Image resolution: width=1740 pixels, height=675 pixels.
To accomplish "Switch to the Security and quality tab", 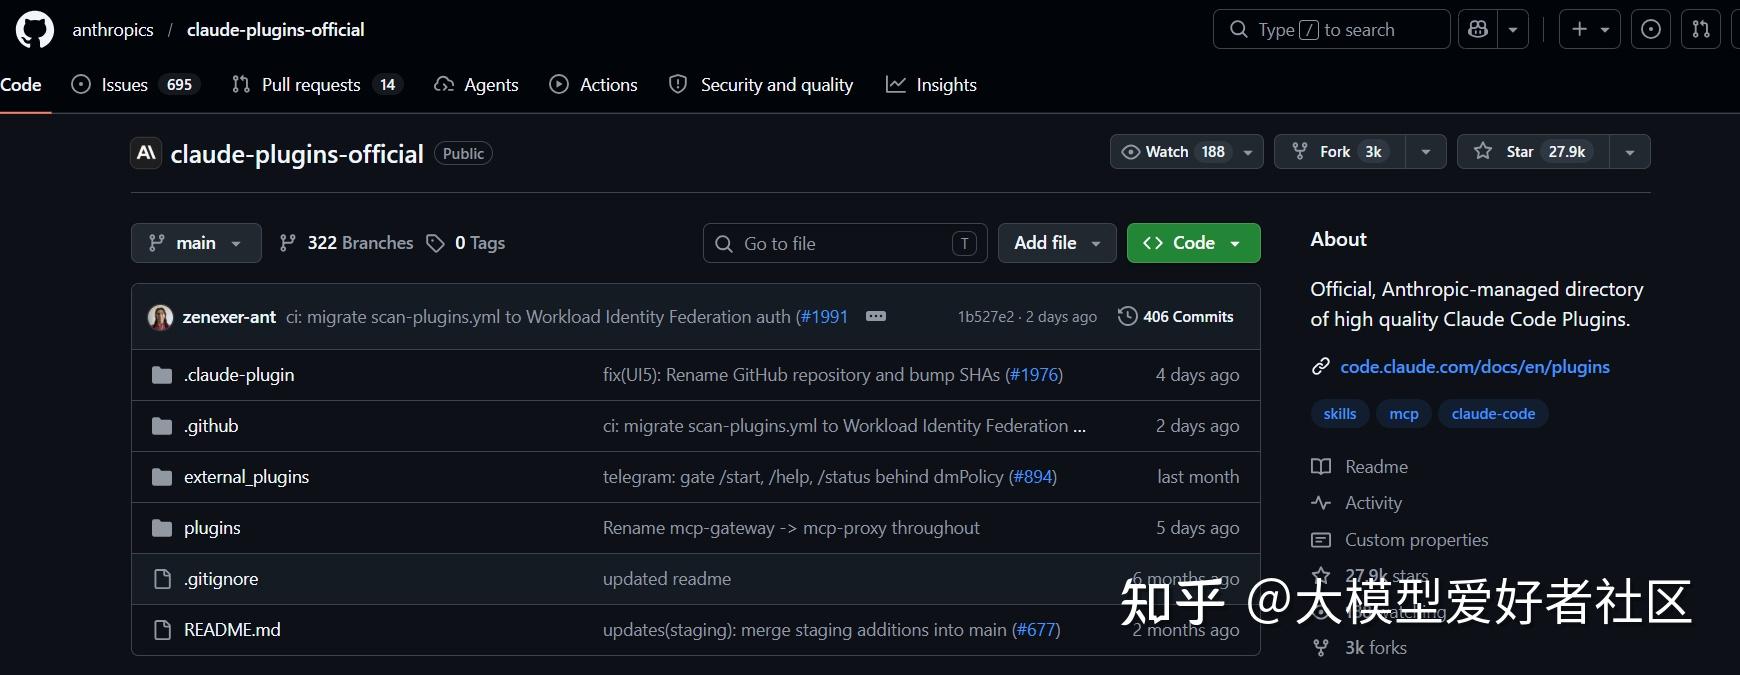I will pyautogui.click(x=761, y=85).
